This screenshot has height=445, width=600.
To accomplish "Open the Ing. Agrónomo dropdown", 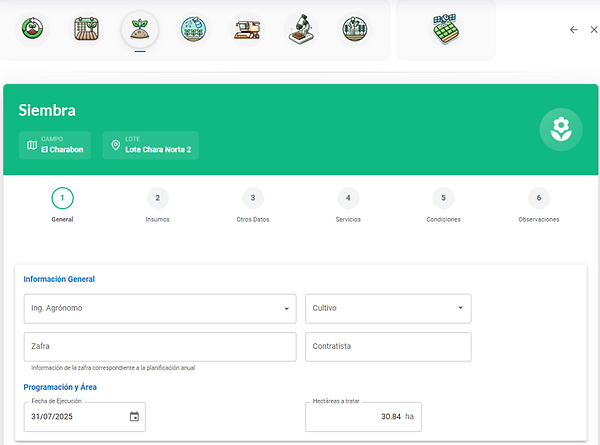I will tap(160, 308).
